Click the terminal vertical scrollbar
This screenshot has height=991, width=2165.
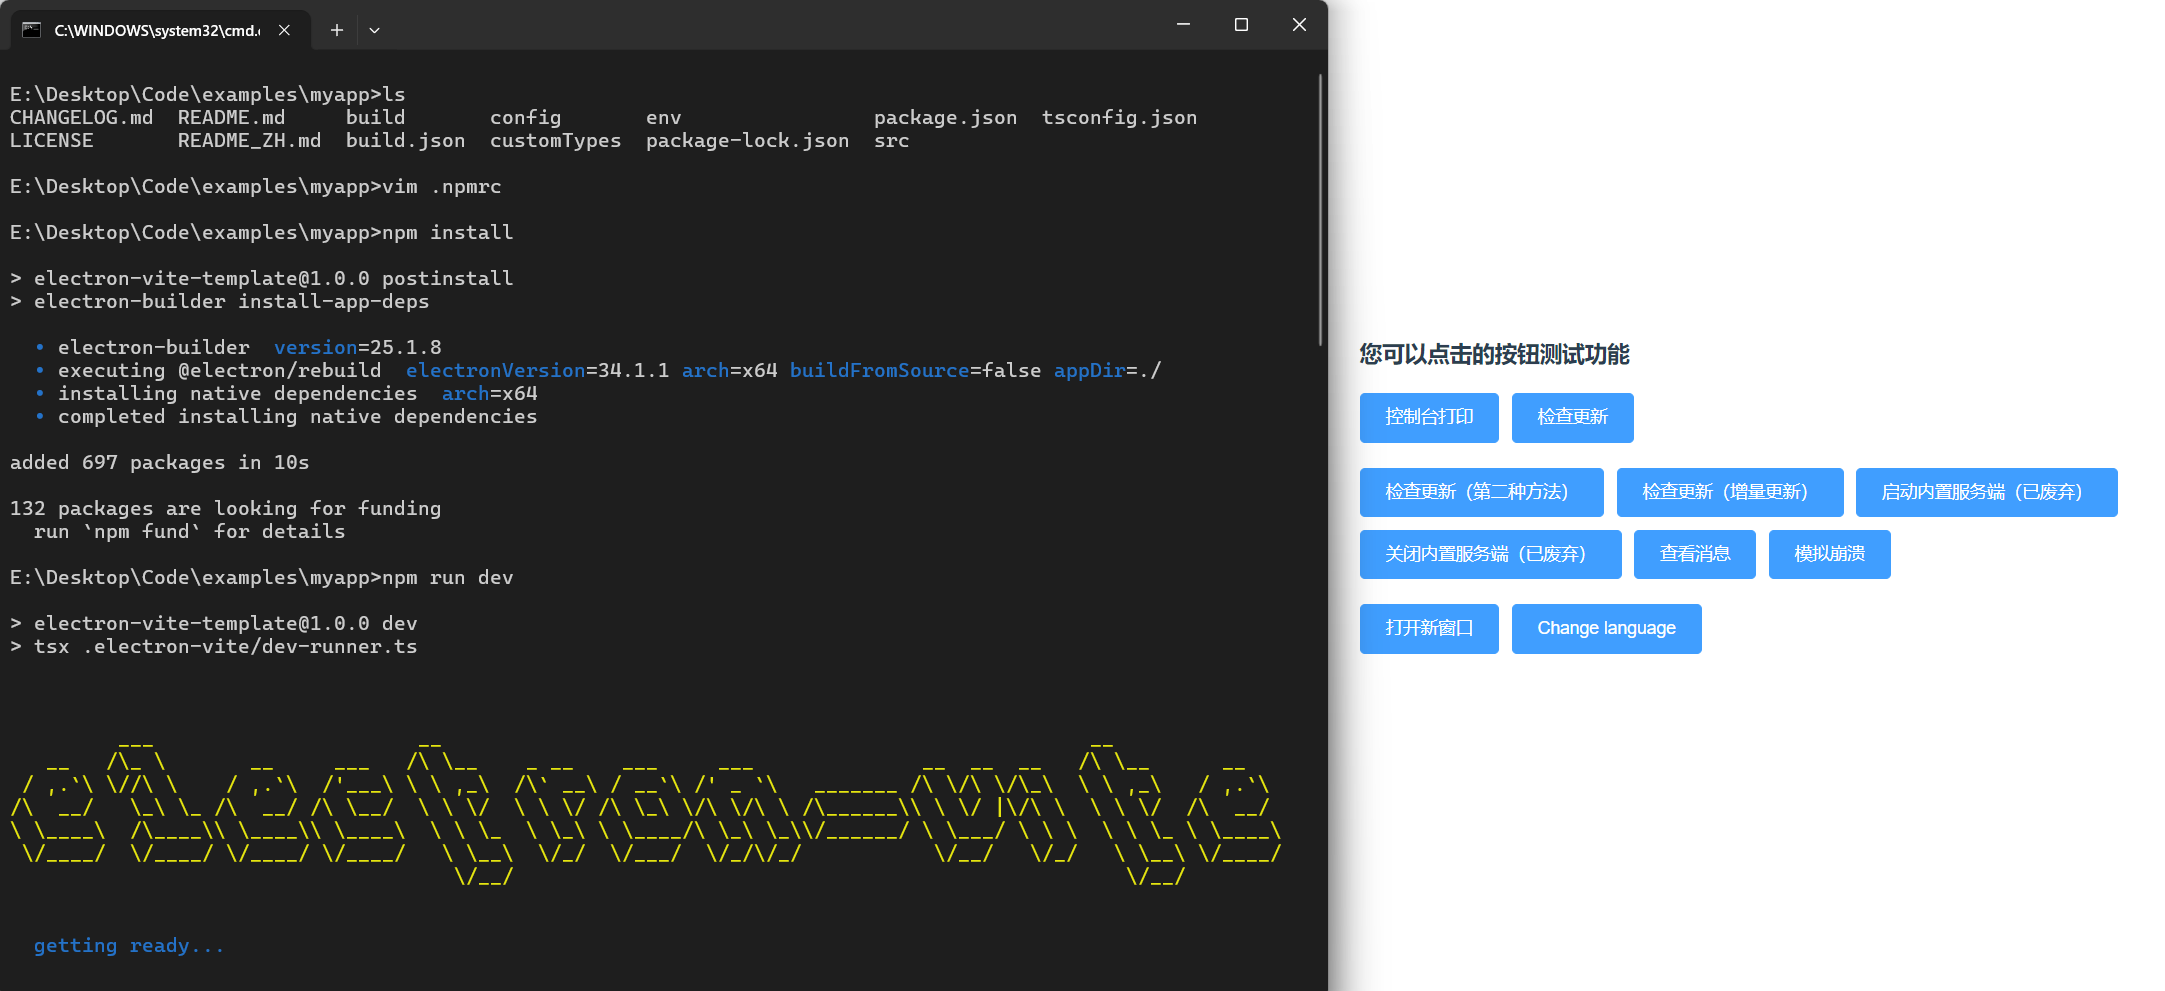1320,210
